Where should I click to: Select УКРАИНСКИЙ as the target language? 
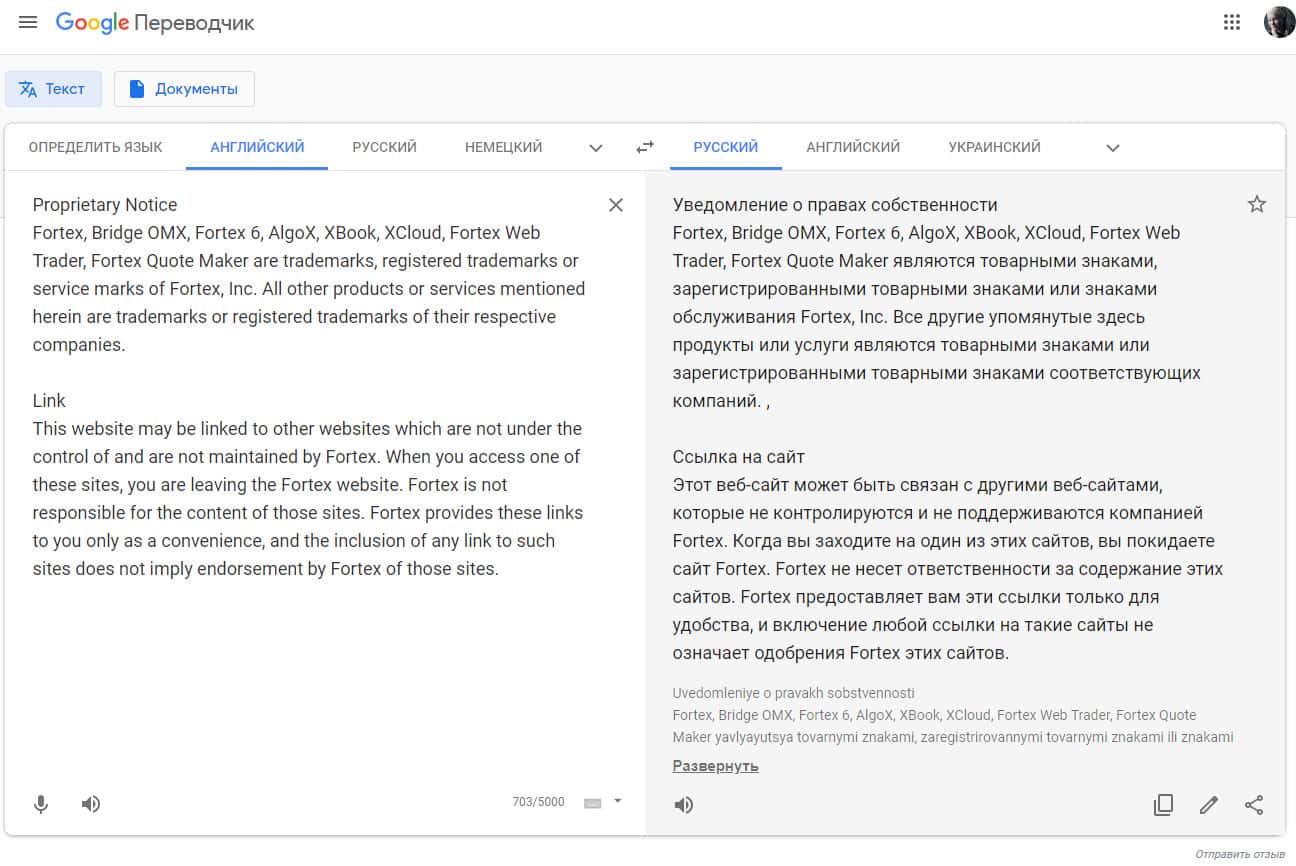(x=994, y=147)
